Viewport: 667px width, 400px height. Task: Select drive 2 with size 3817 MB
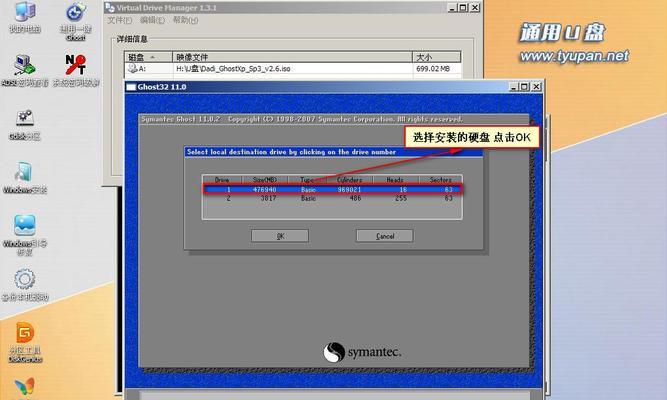tap(332, 198)
